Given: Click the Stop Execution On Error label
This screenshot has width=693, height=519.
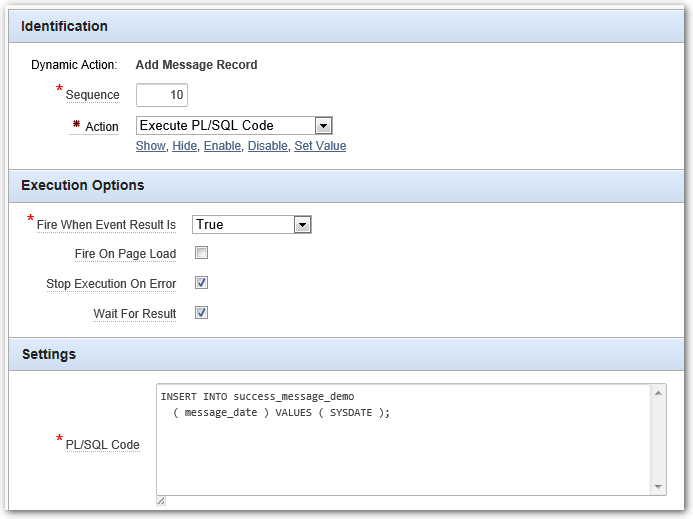Looking at the screenshot, I should pyautogui.click(x=111, y=284).
